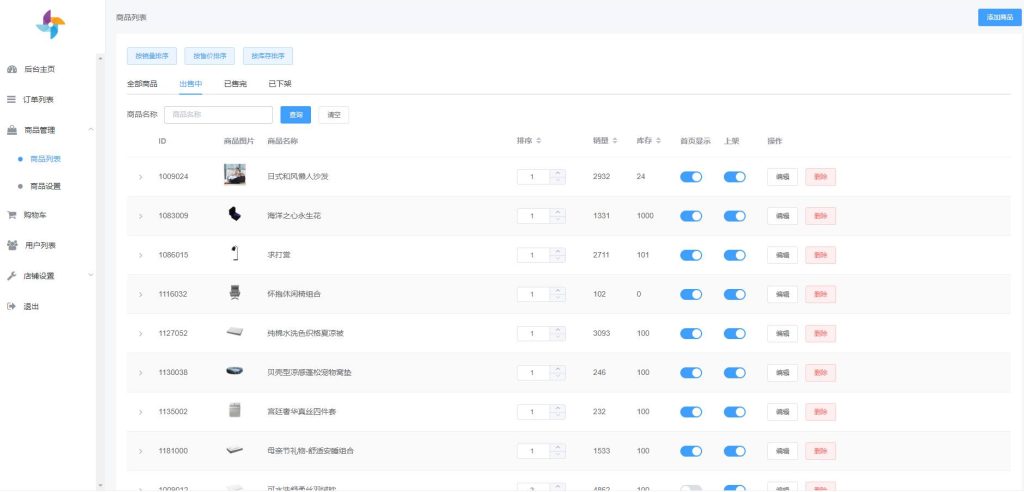Open thumbnail of 贝壳型凉感蓬松宠物窝垫

(234, 370)
